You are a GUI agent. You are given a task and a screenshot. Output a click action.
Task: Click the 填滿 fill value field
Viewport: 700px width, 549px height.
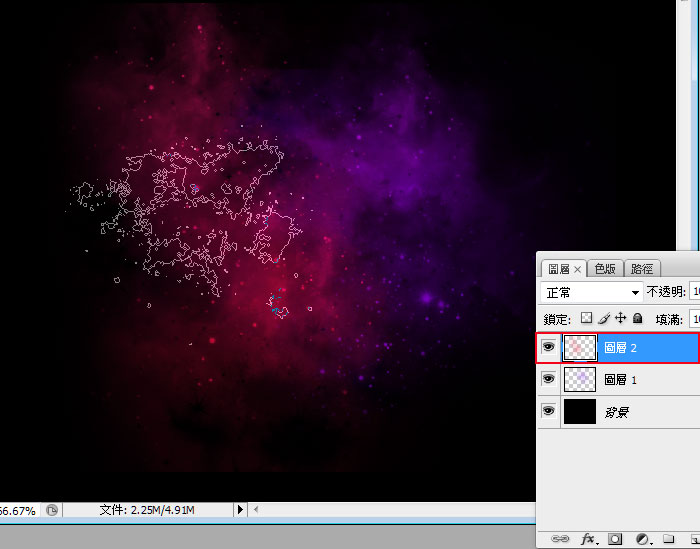coord(695,319)
